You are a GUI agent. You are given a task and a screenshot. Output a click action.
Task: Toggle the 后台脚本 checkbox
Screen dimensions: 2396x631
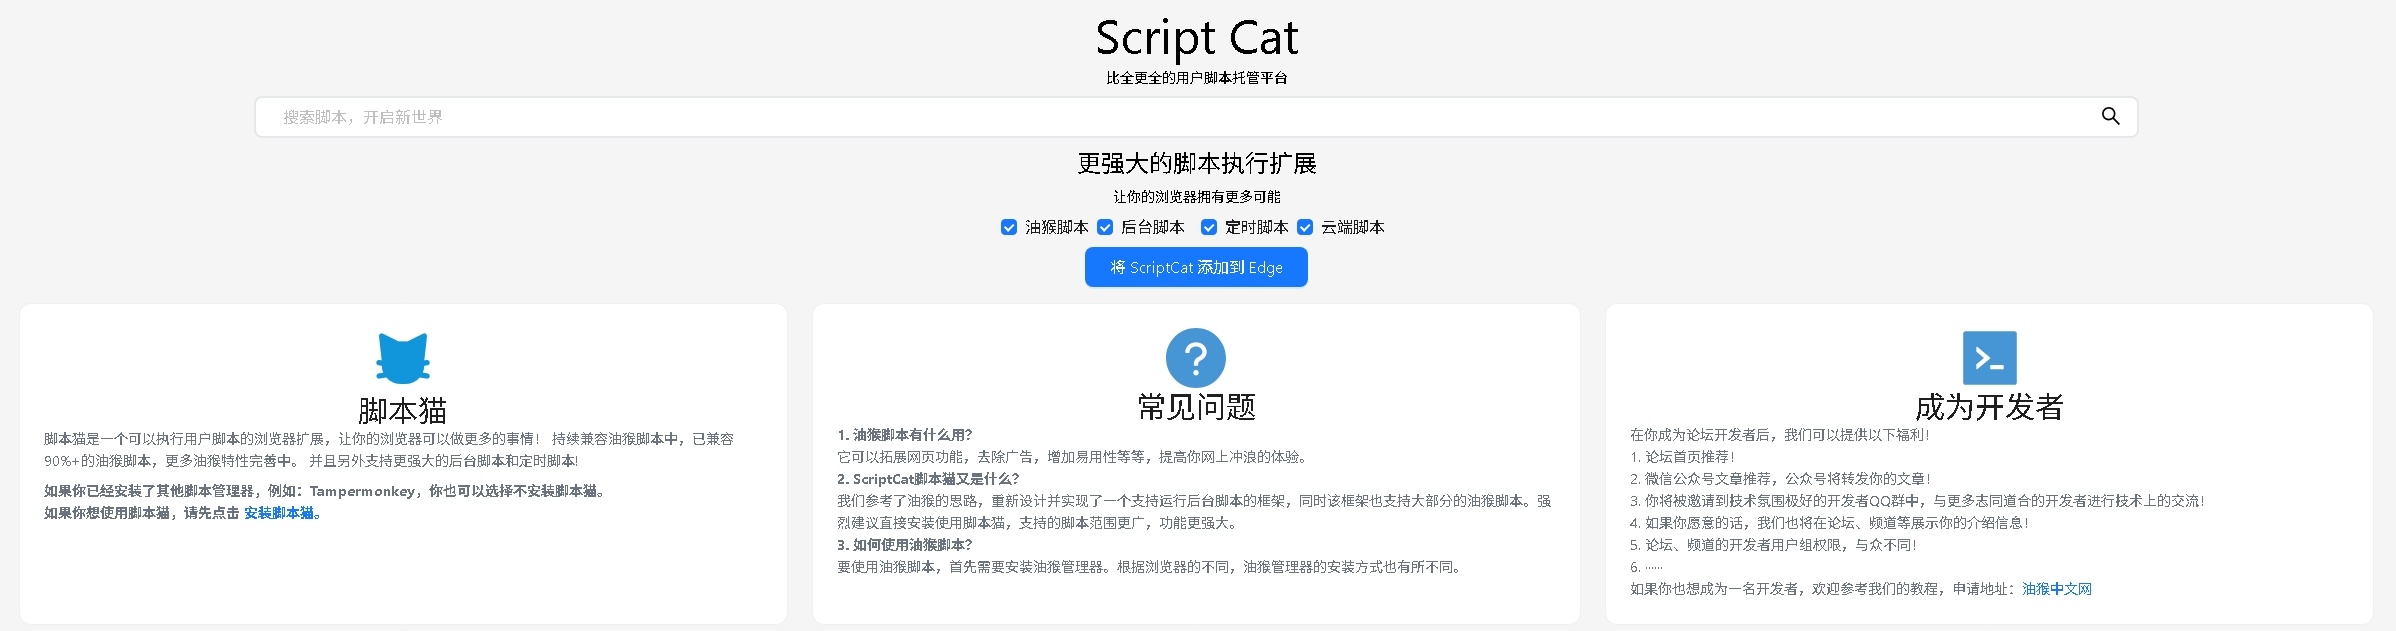(x=1105, y=227)
